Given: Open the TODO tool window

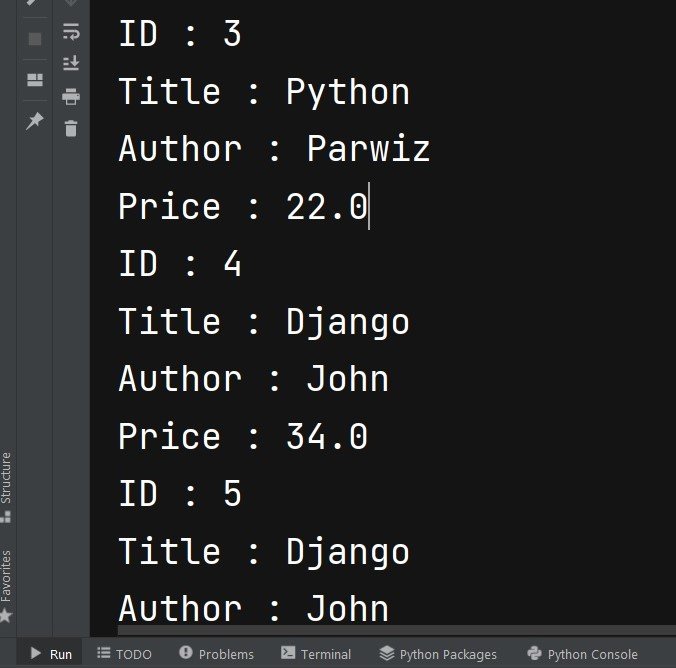Looking at the screenshot, I should 124,654.
